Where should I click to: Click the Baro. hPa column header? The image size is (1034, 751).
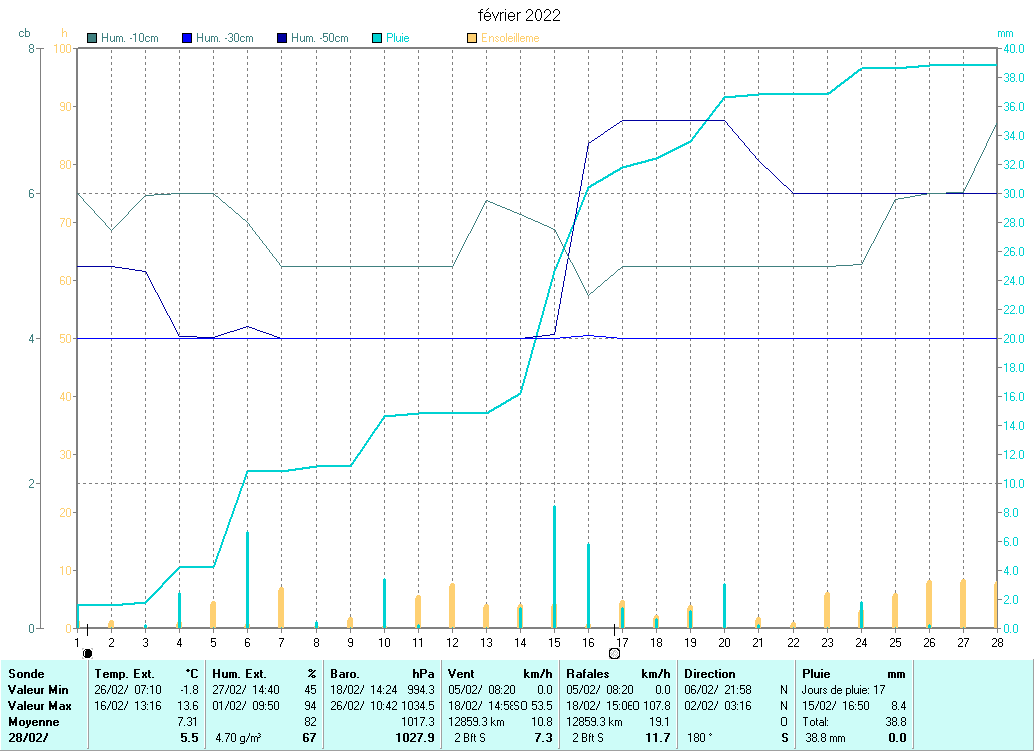(x=385, y=674)
